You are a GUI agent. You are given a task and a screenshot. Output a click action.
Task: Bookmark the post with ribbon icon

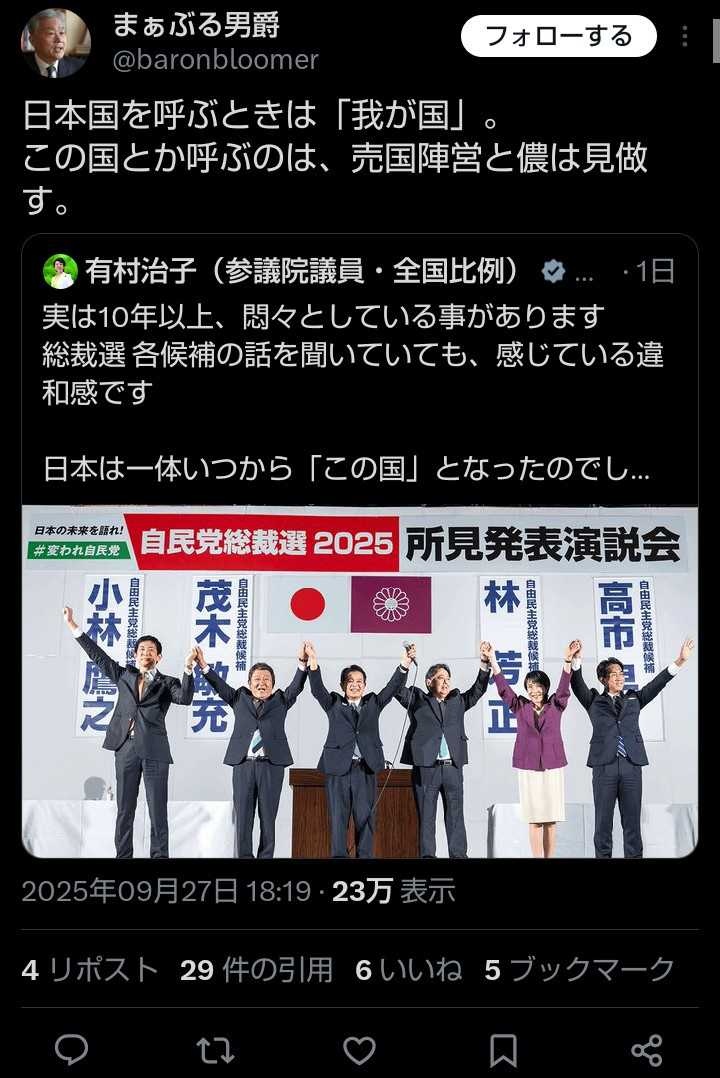click(x=503, y=1050)
